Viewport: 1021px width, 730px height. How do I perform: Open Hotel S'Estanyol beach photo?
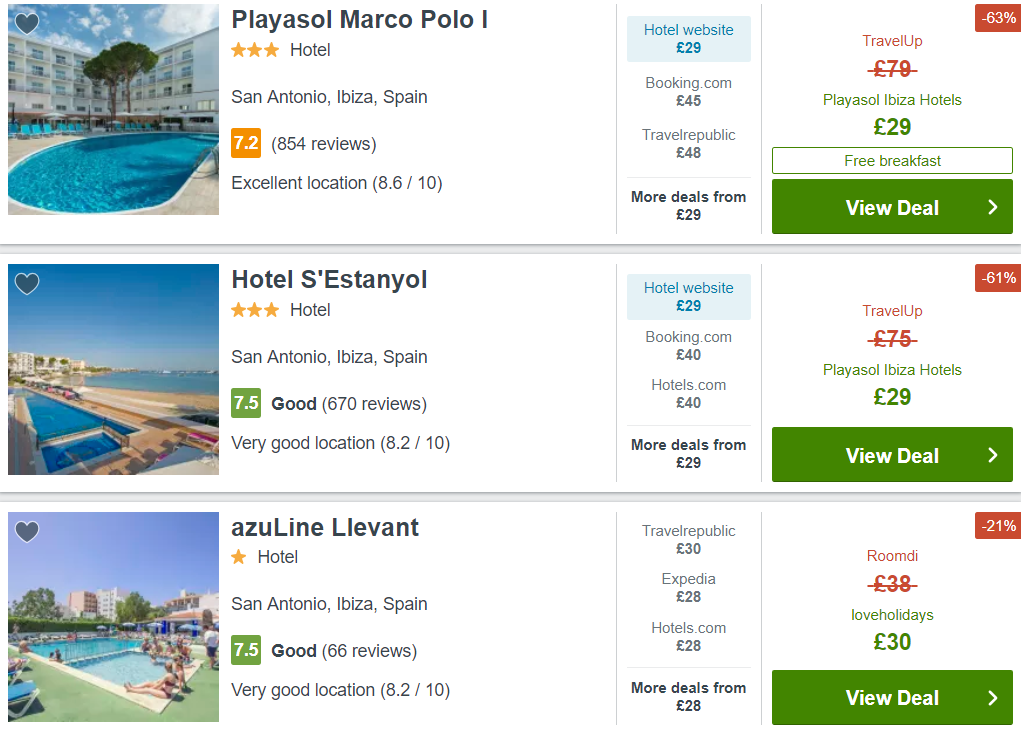[x=113, y=369]
